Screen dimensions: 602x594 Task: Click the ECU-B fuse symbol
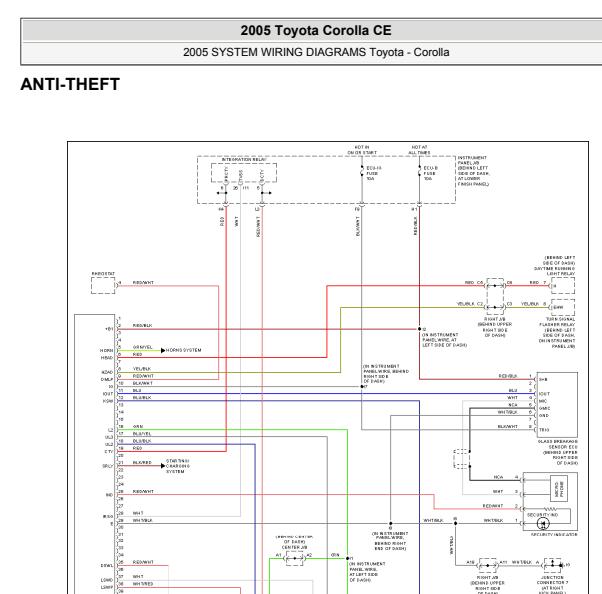pyautogui.click(x=419, y=172)
